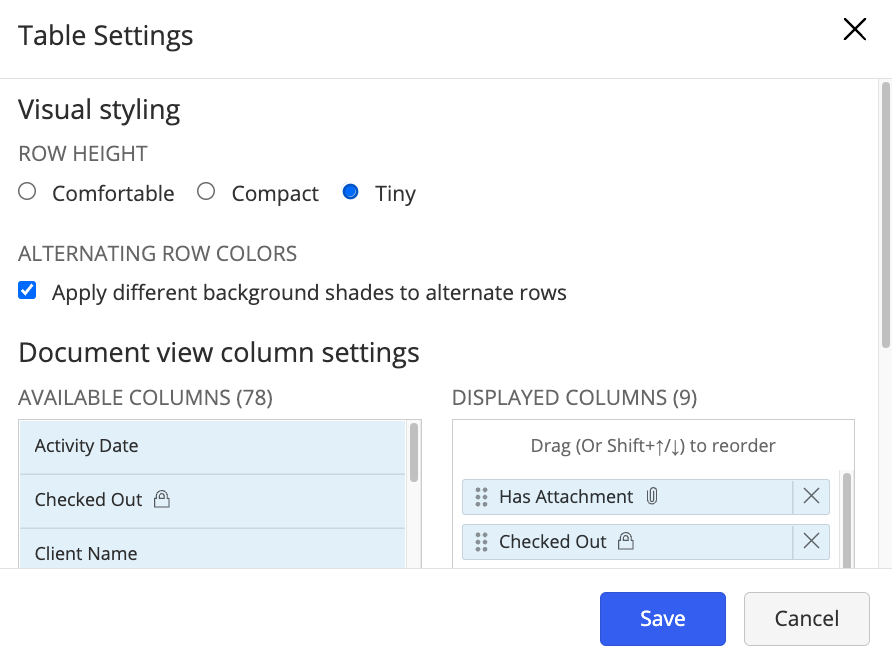Remove Has Attachment from displayed columns

point(811,497)
